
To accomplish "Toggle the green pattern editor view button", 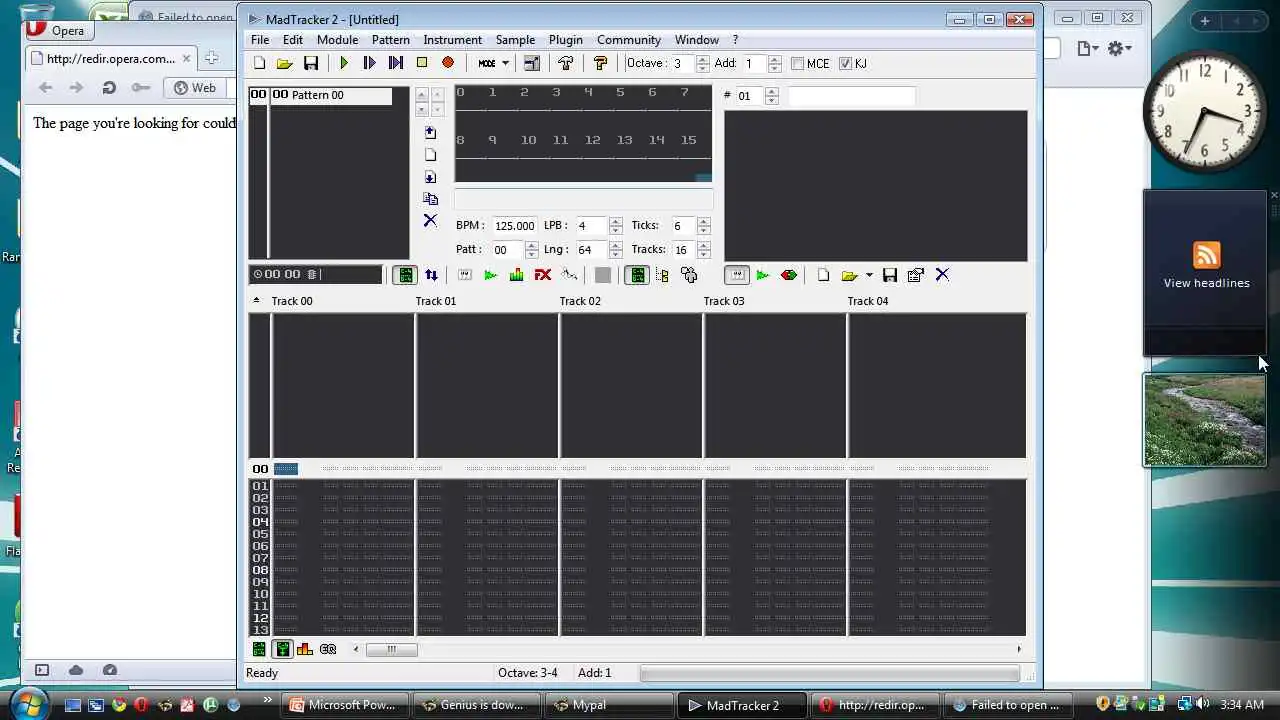I will (x=405, y=275).
